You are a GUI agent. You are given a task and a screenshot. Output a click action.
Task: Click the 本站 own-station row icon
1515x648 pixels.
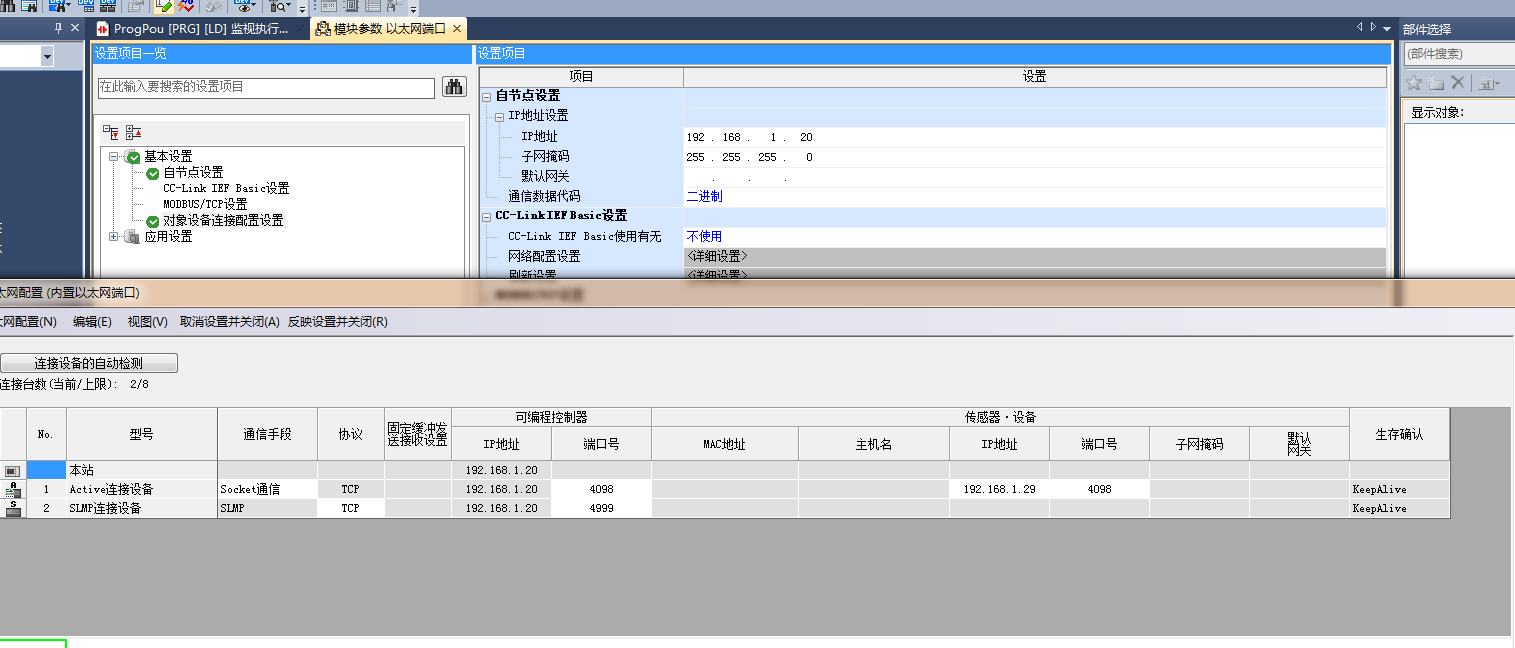point(13,470)
